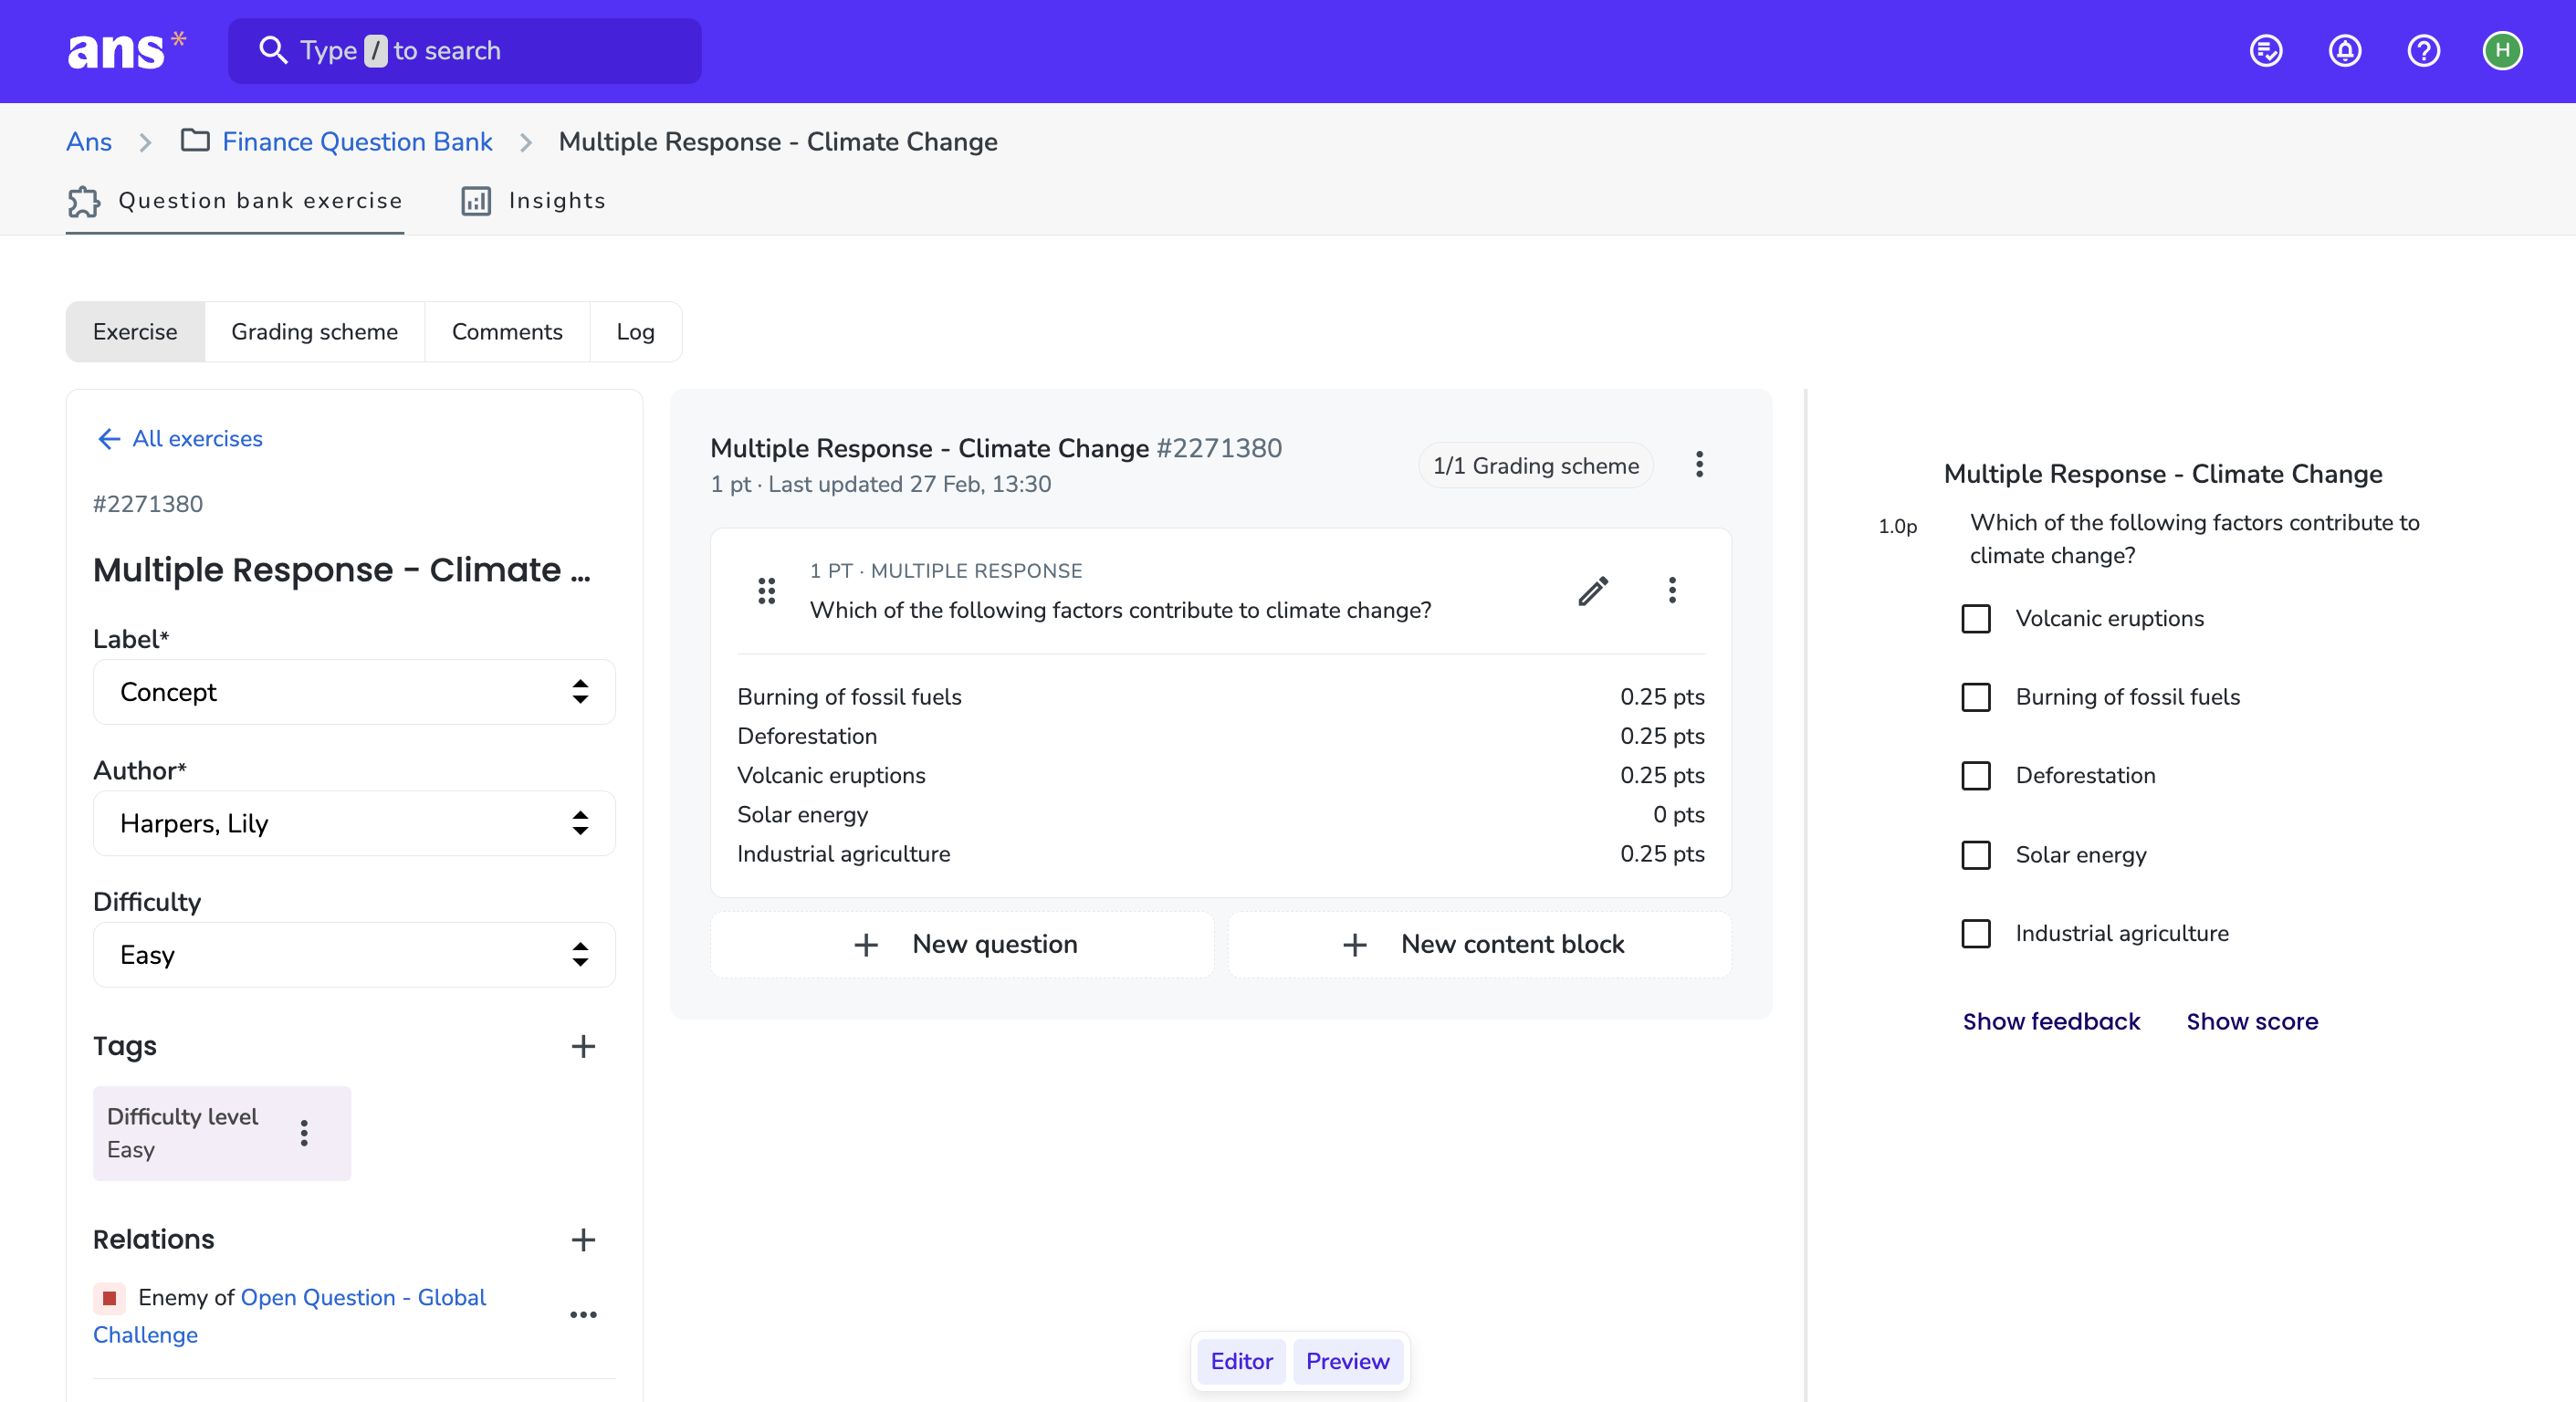Switch to the Comments tab
The width and height of the screenshot is (2576, 1402).
(507, 332)
